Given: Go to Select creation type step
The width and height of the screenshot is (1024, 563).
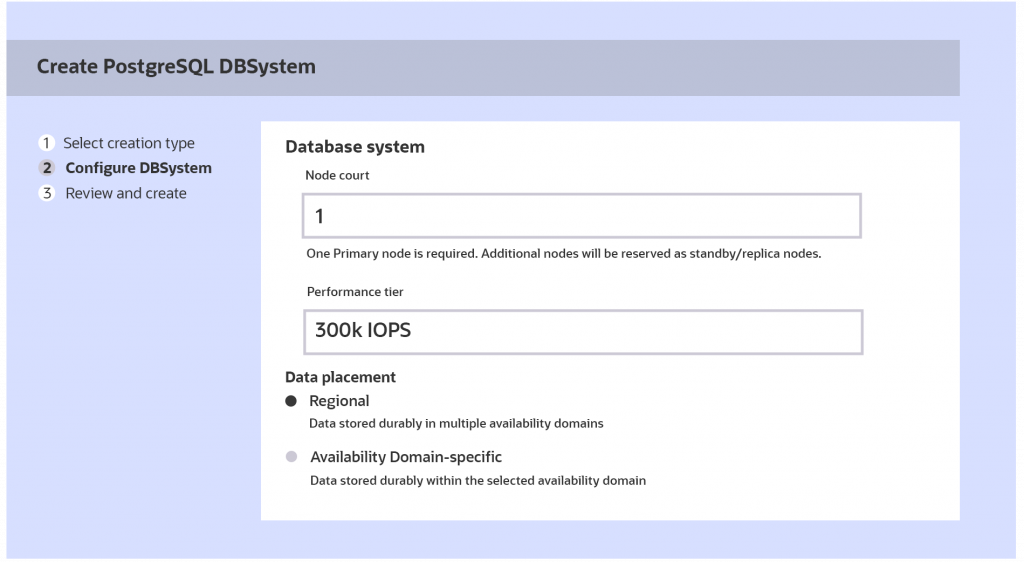Looking at the screenshot, I should (x=129, y=143).
